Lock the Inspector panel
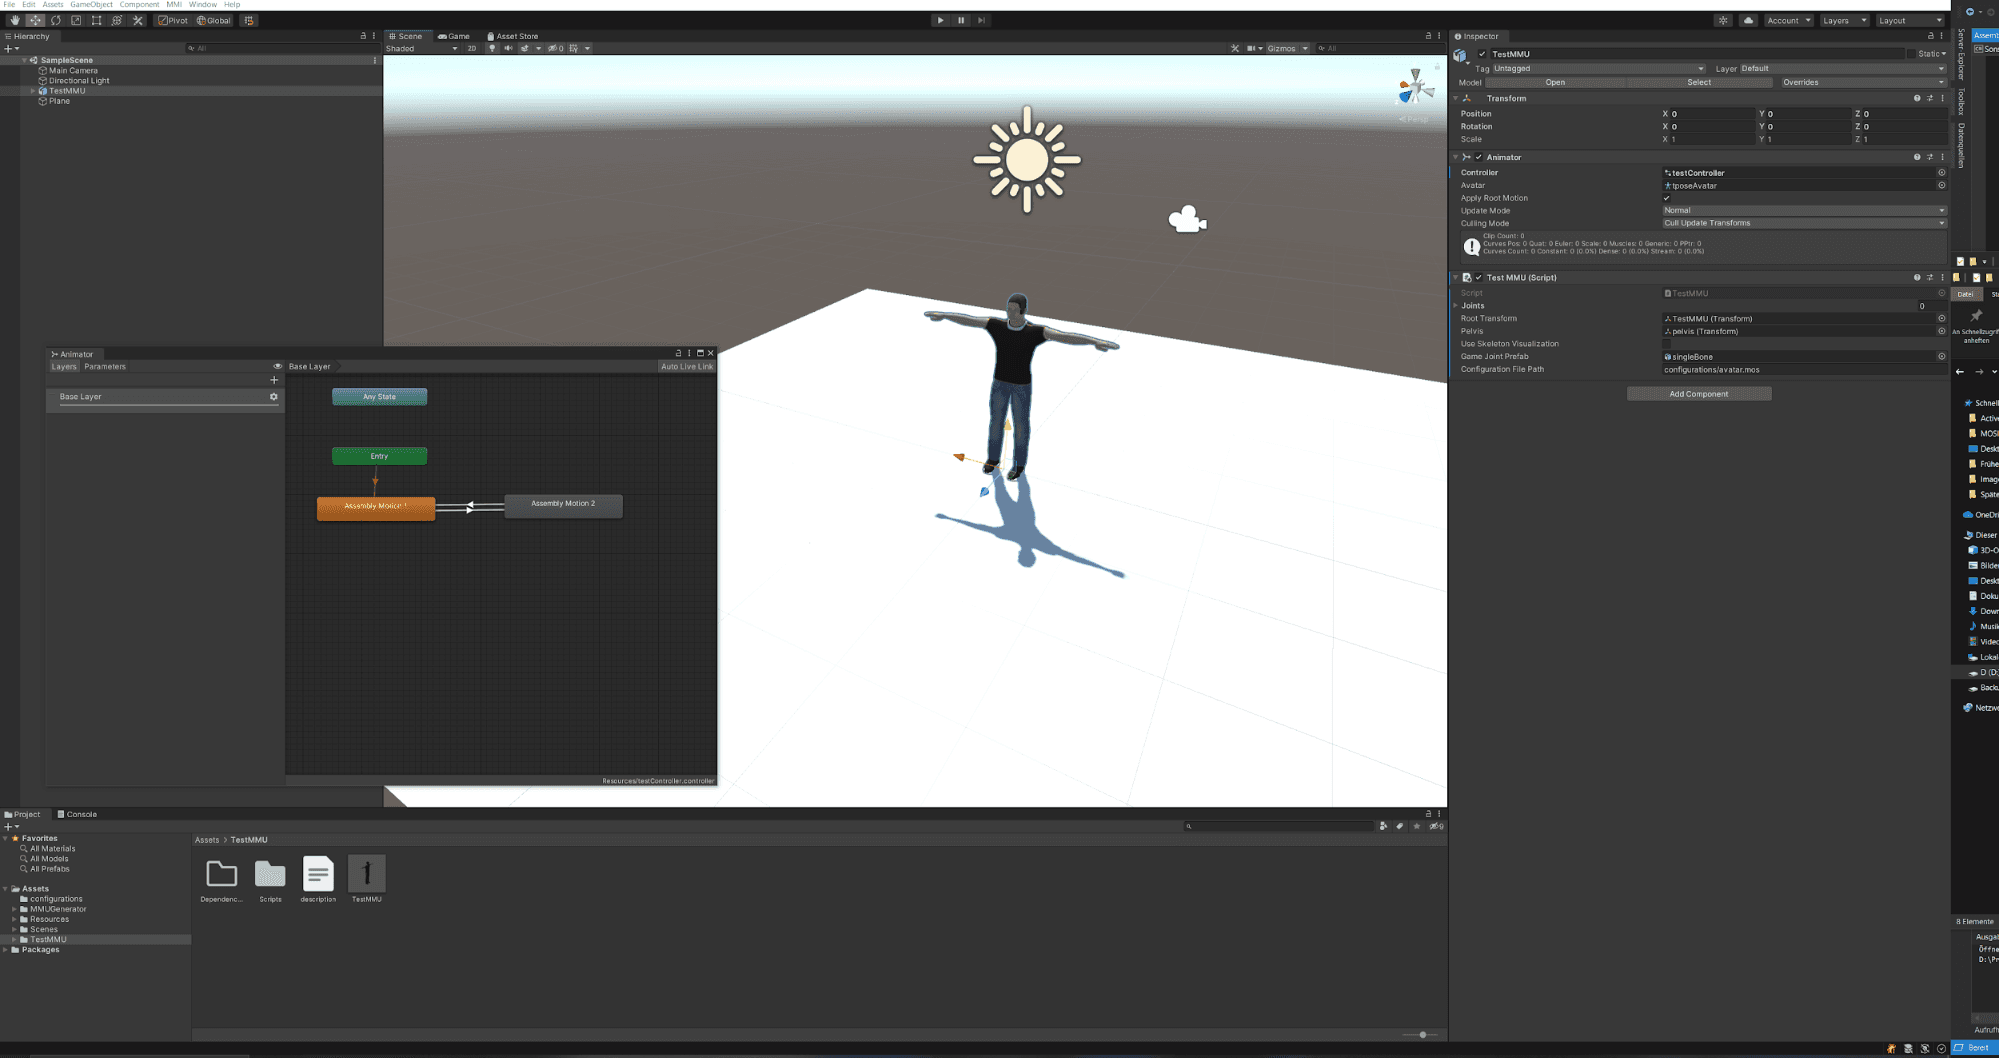 [x=1930, y=36]
